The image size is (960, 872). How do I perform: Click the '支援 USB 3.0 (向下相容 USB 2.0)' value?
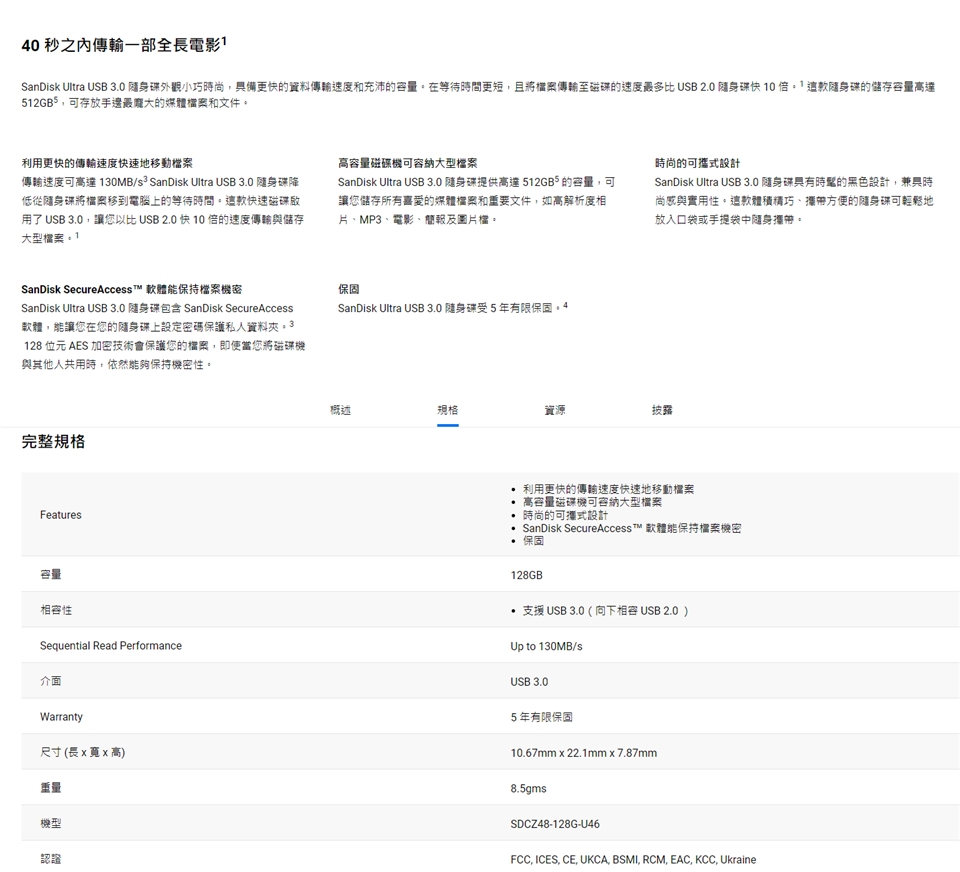pyautogui.click(x=605, y=611)
